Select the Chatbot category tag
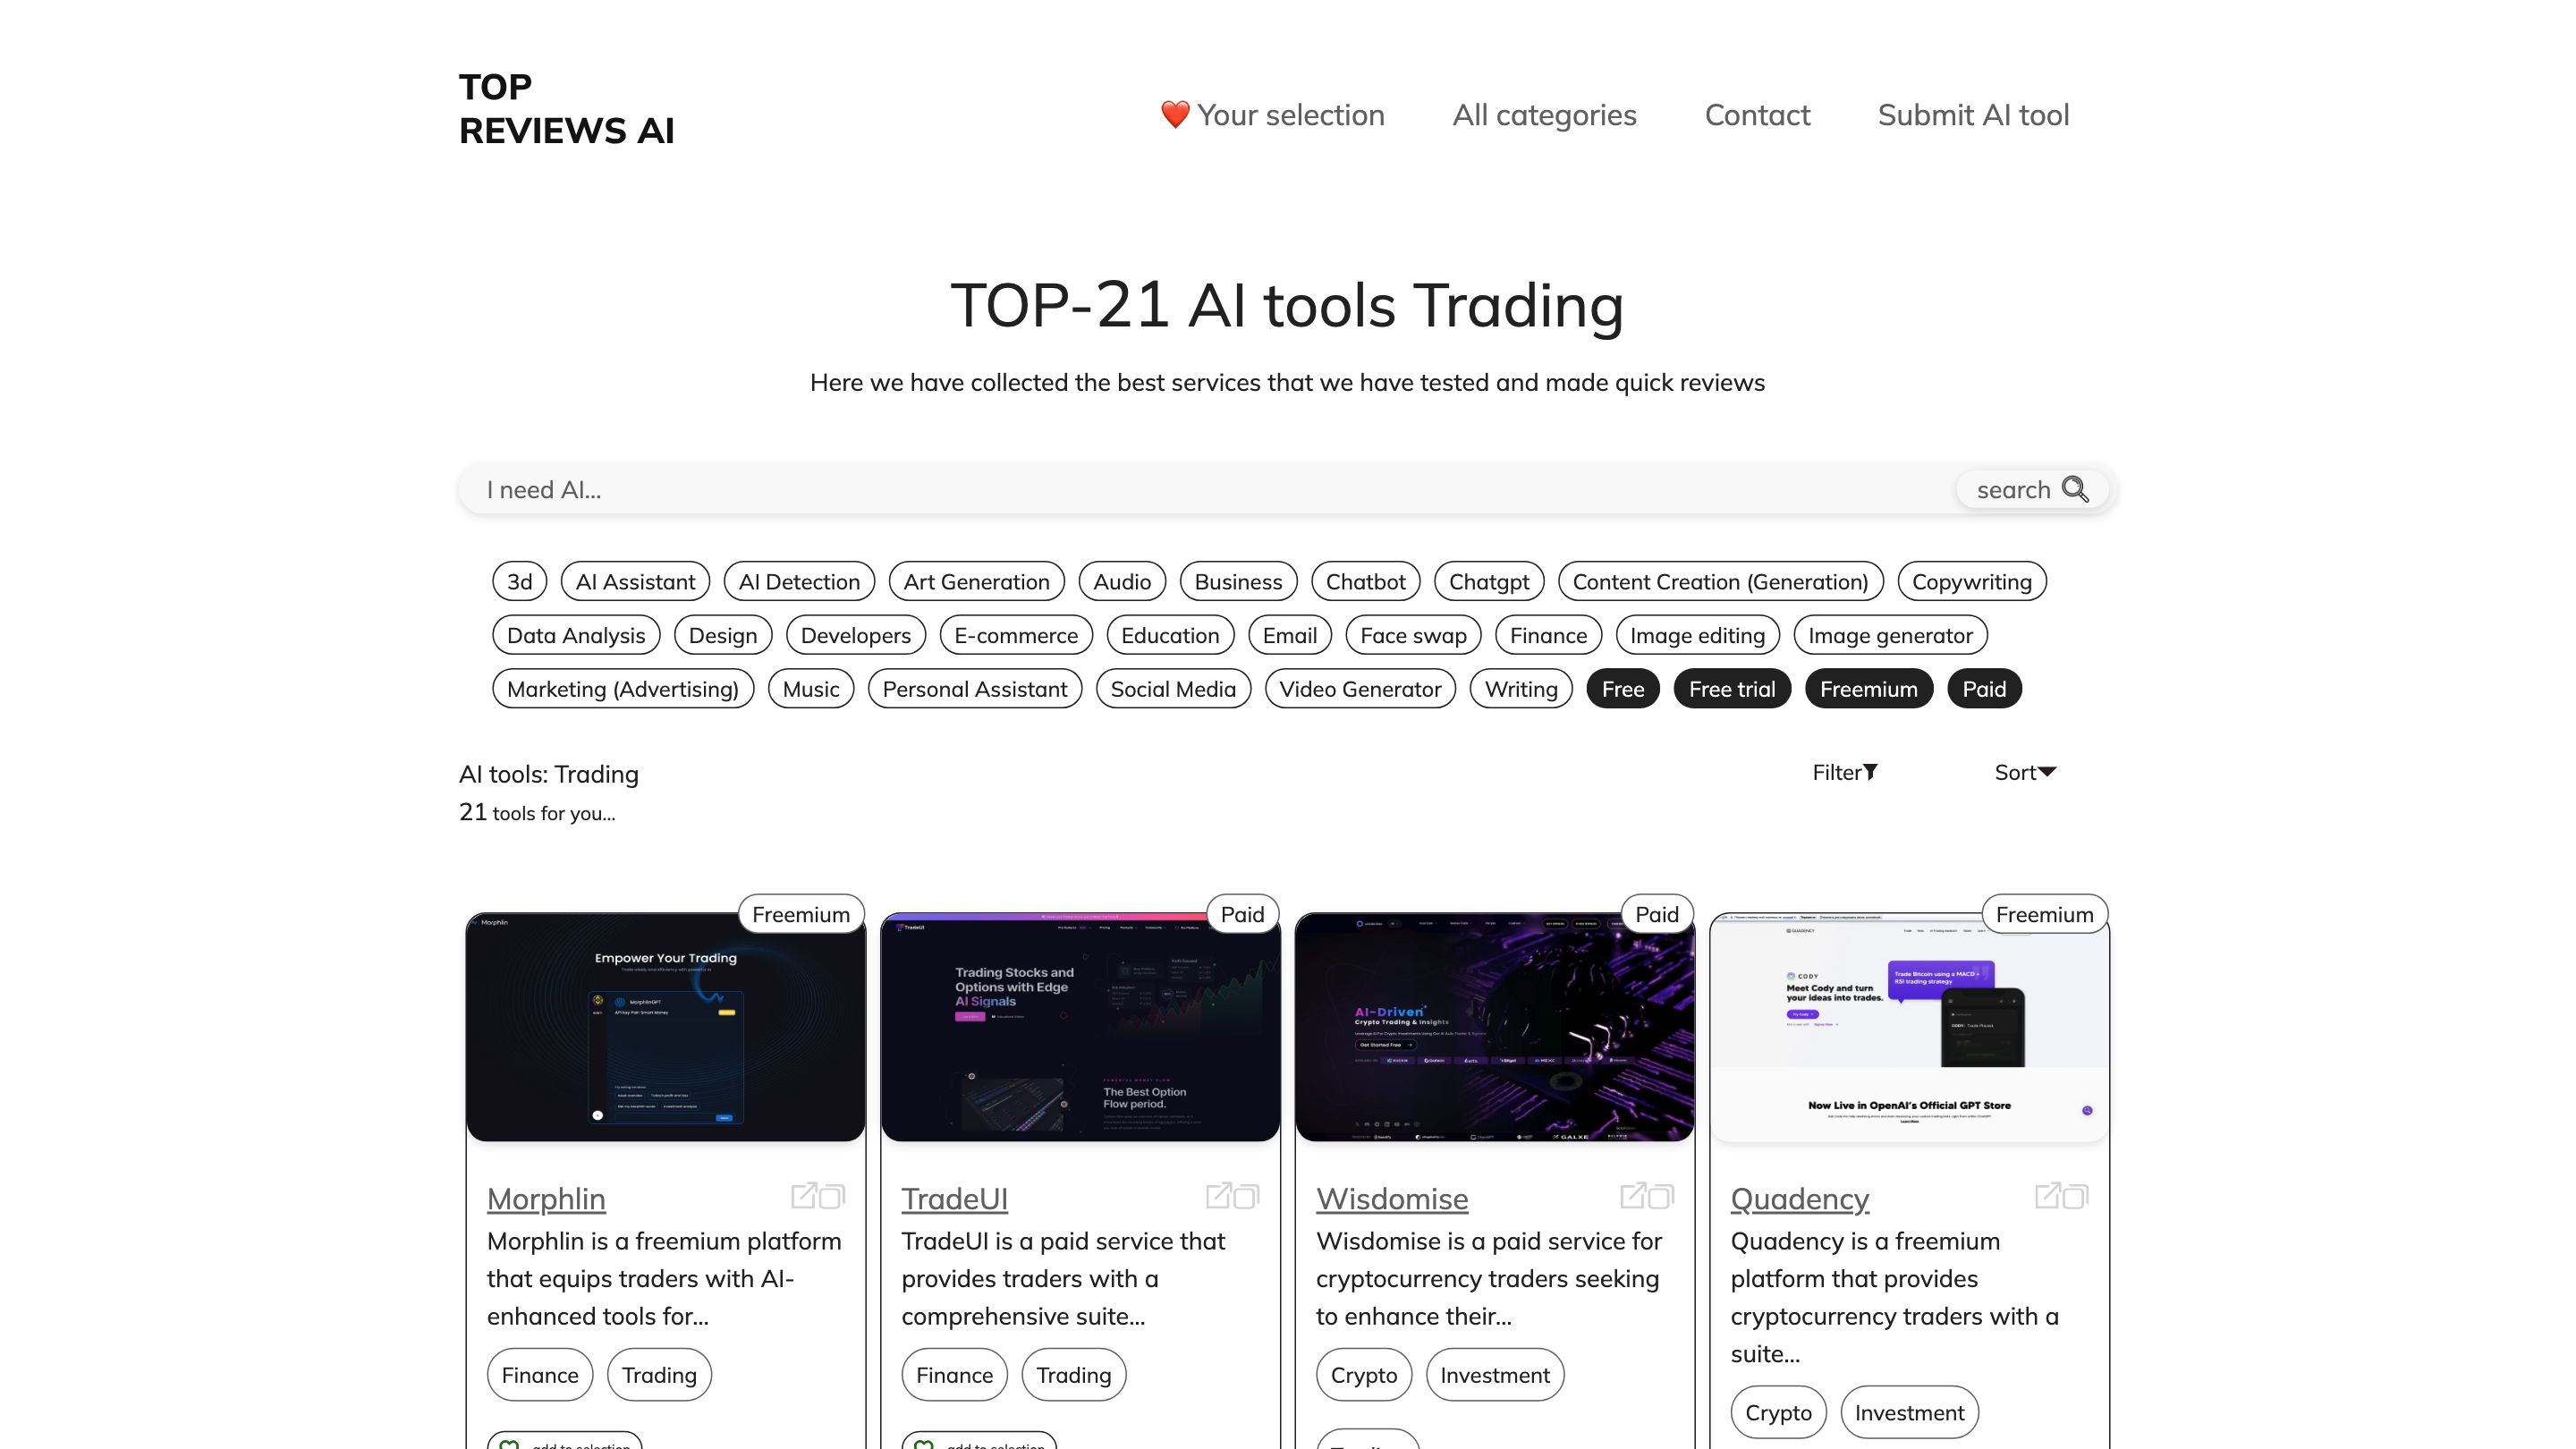The height and width of the screenshot is (1449, 2576). point(1365,582)
